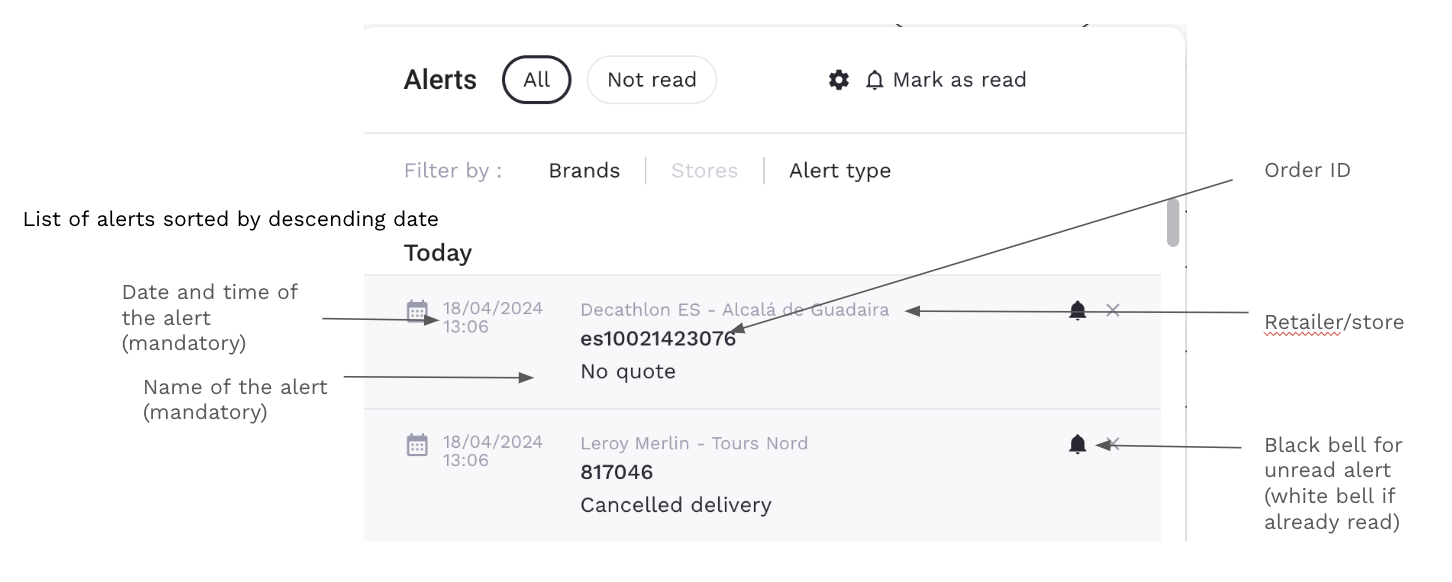Image resolution: width=1452 pixels, height=582 pixels.
Task: Open alert settings gear icon
Action: coord(839,80)
